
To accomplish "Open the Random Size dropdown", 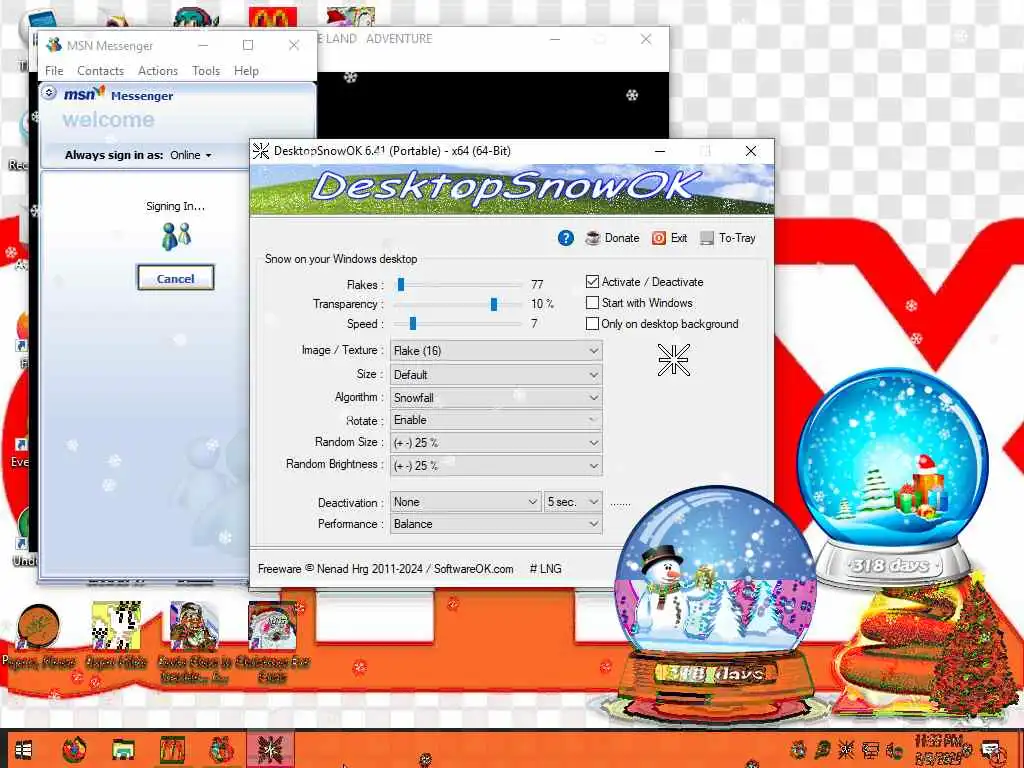I will (x=496, y=443).
